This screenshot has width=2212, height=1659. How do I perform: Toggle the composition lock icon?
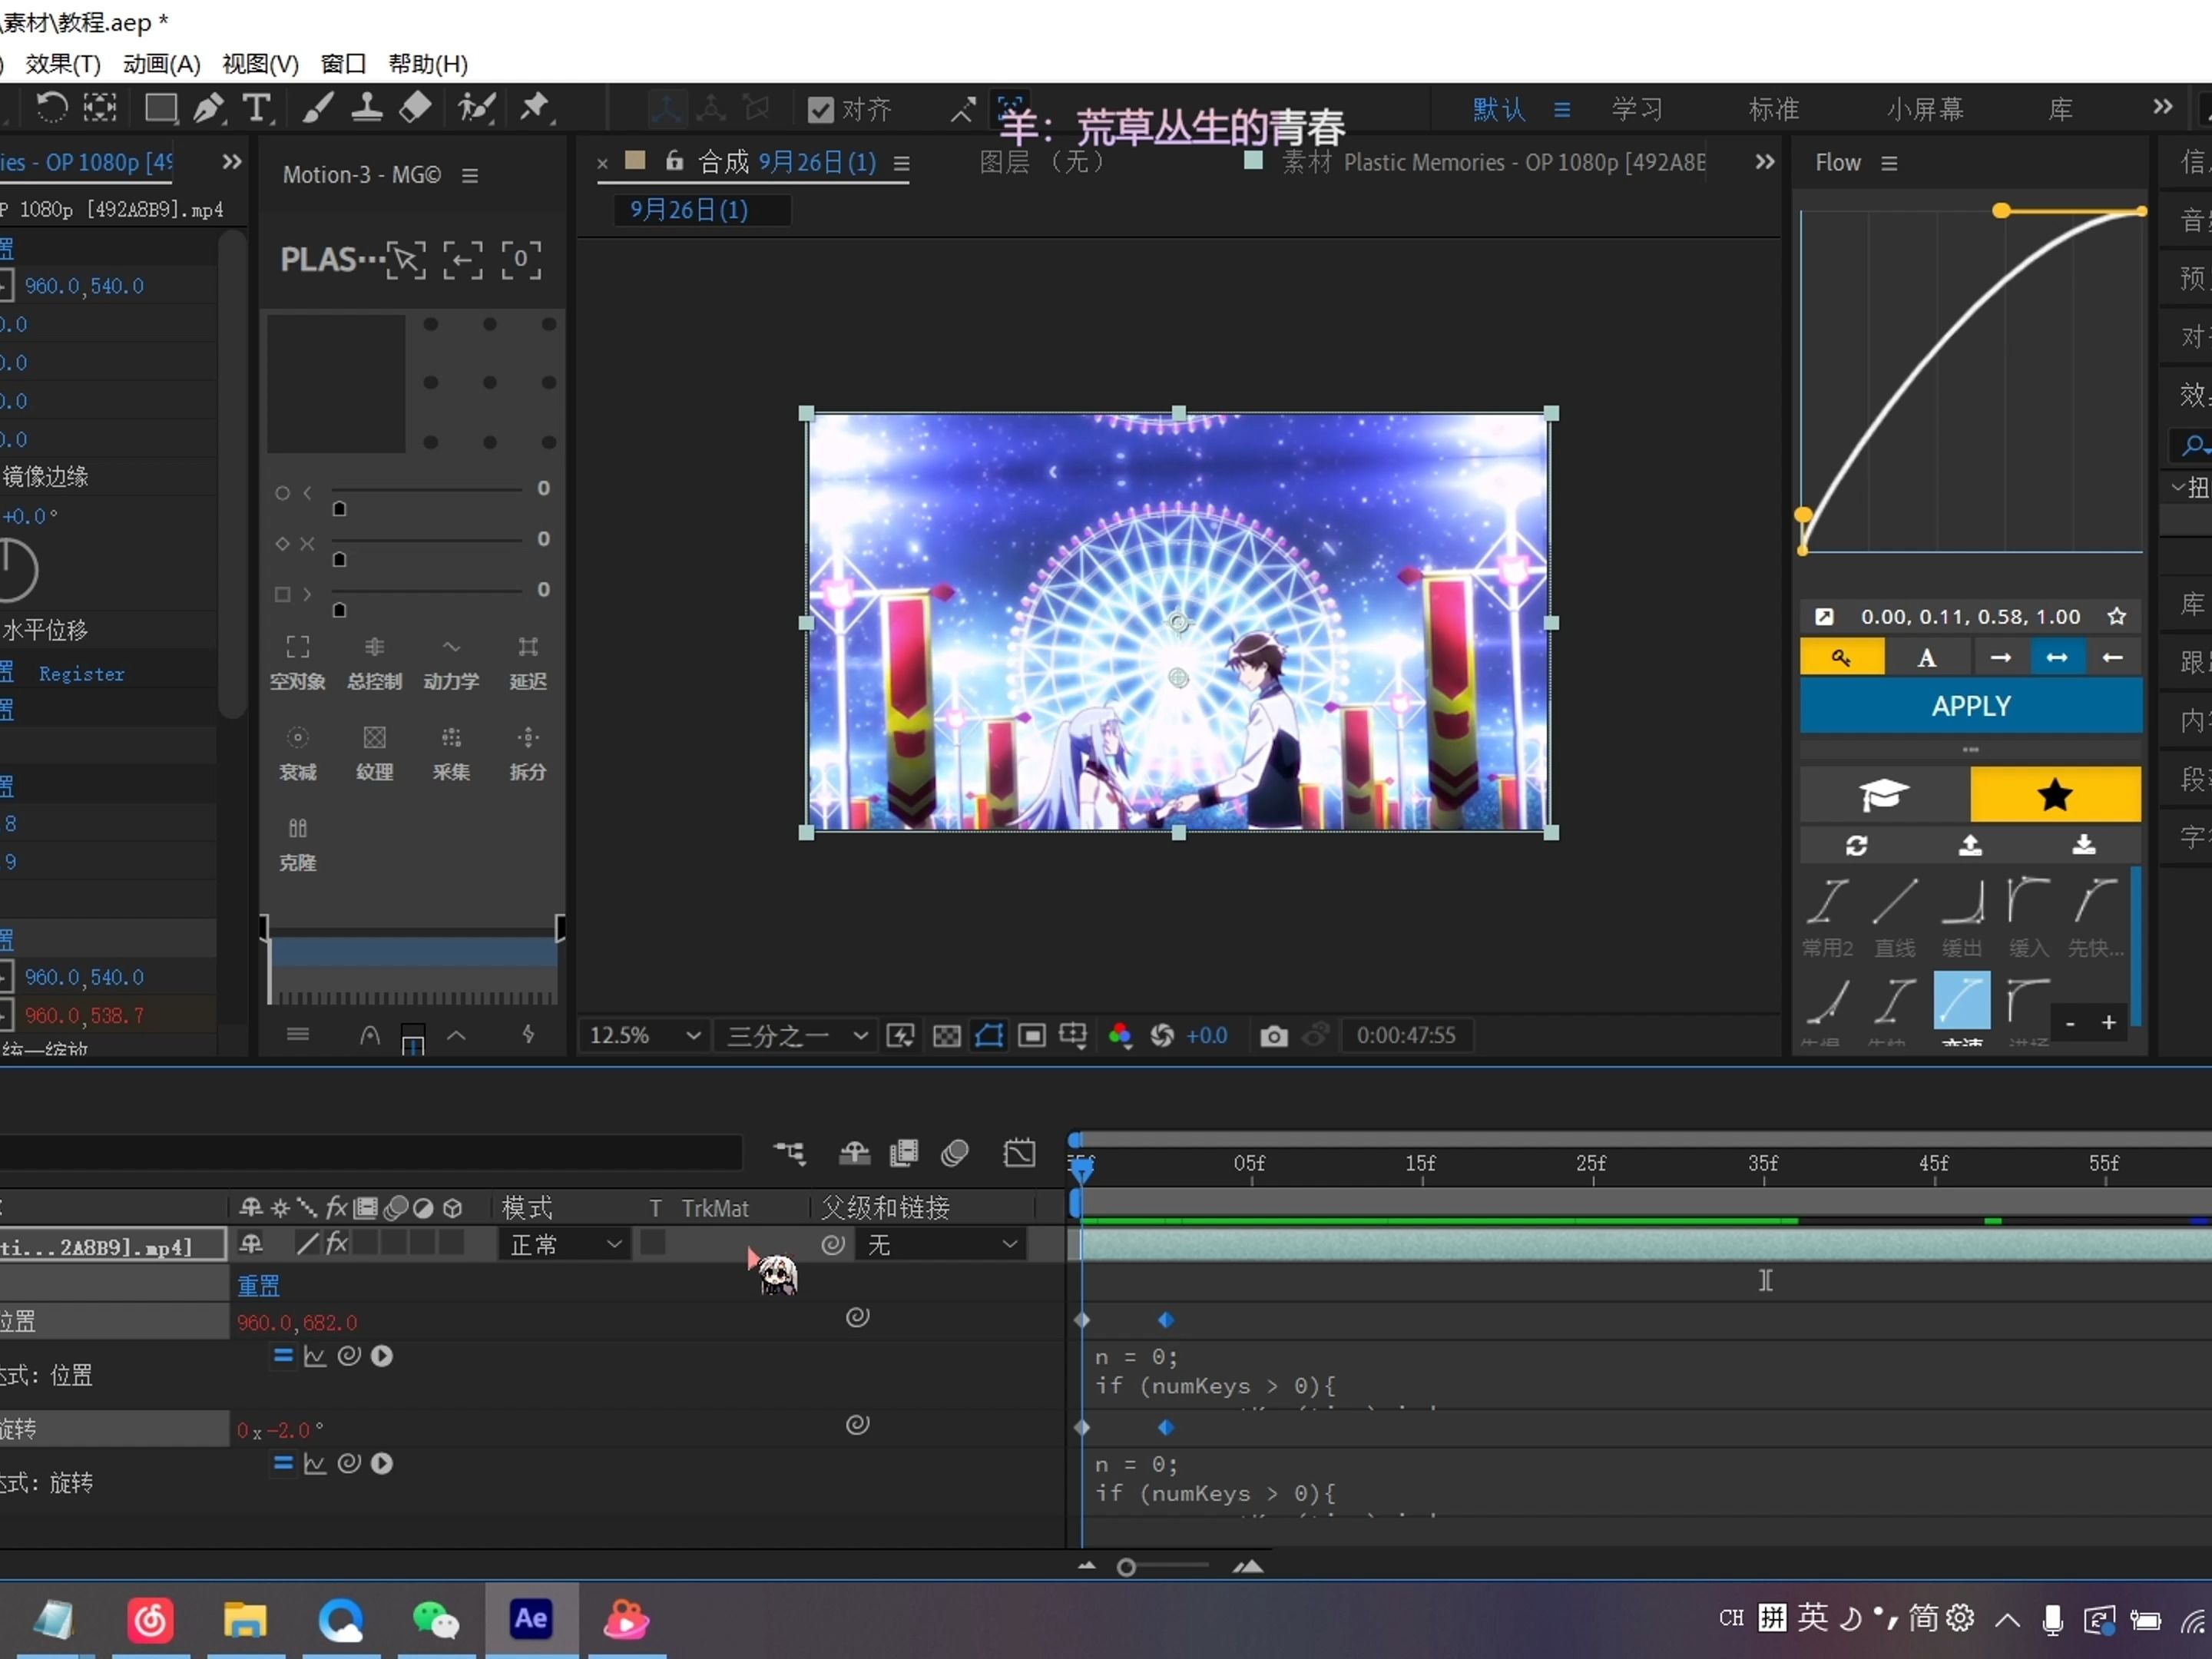(674, 161)
